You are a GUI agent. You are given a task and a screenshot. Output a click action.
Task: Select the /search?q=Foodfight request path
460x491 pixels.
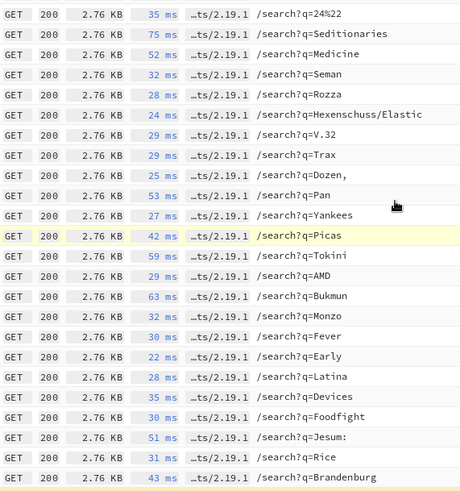[311, 417]
